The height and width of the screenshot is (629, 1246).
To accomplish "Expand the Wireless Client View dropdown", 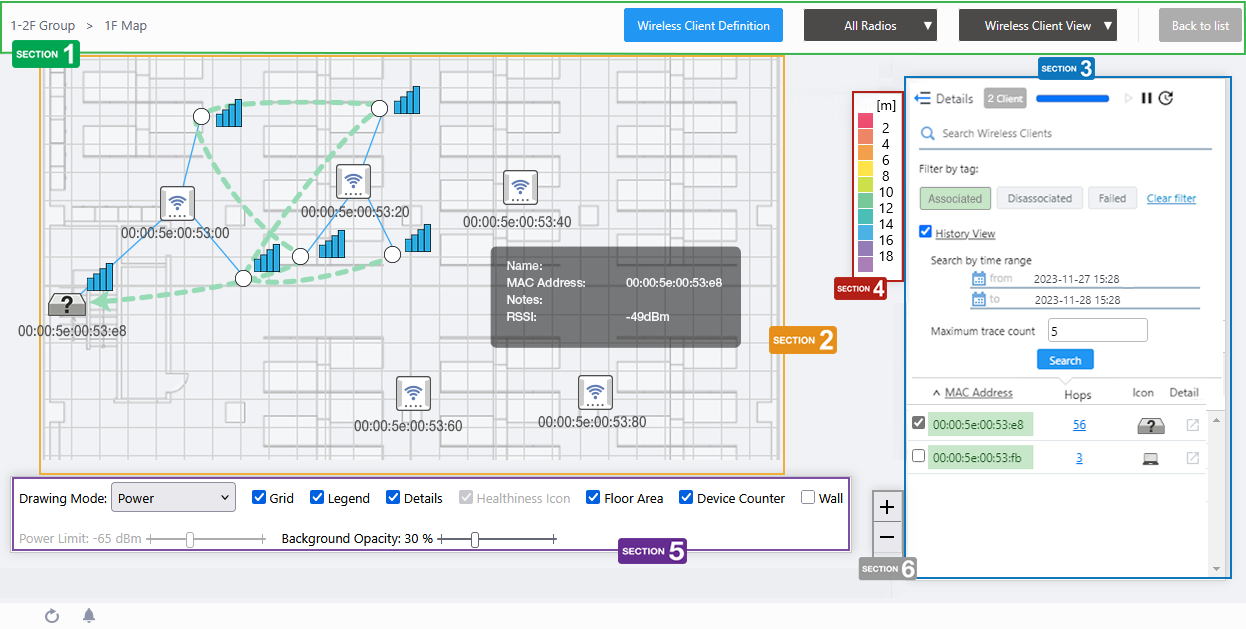I will coord(1037,26).
